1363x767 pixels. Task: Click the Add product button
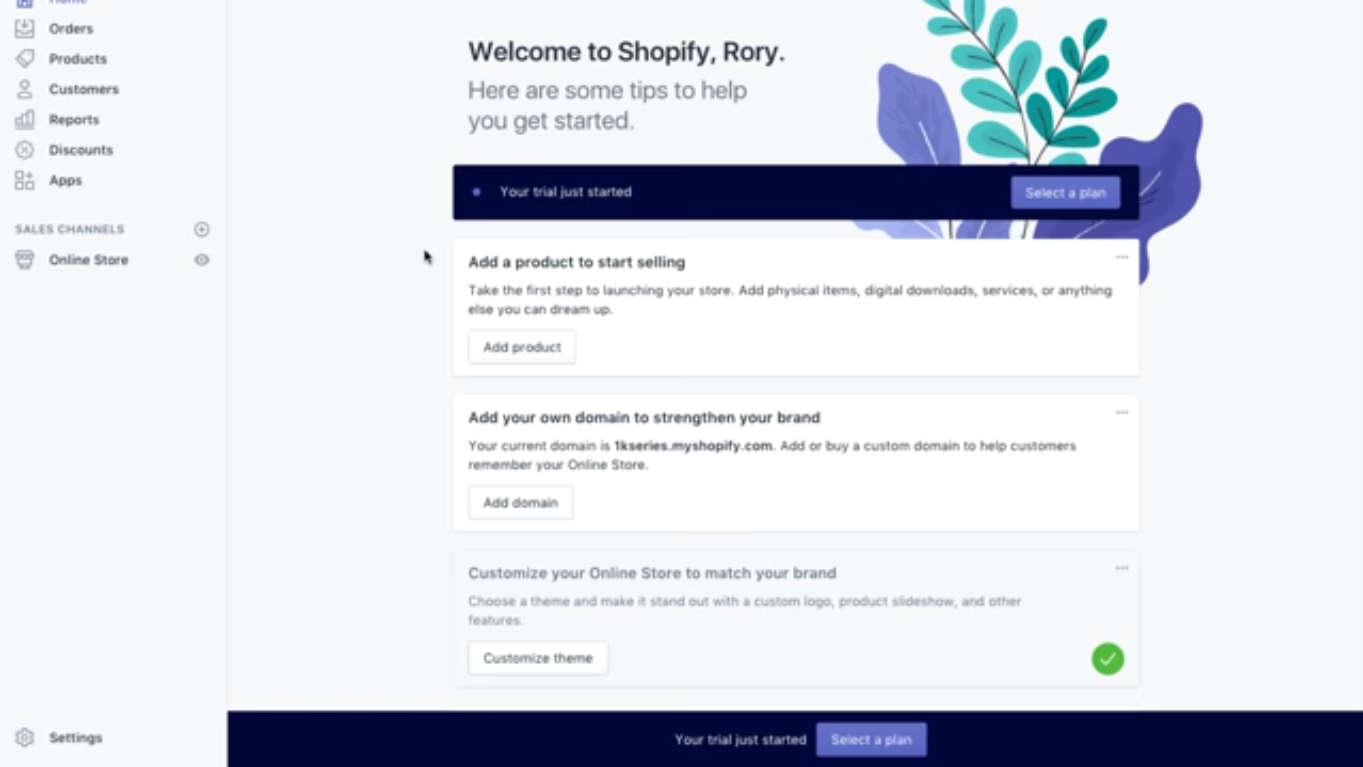point(522,347)
